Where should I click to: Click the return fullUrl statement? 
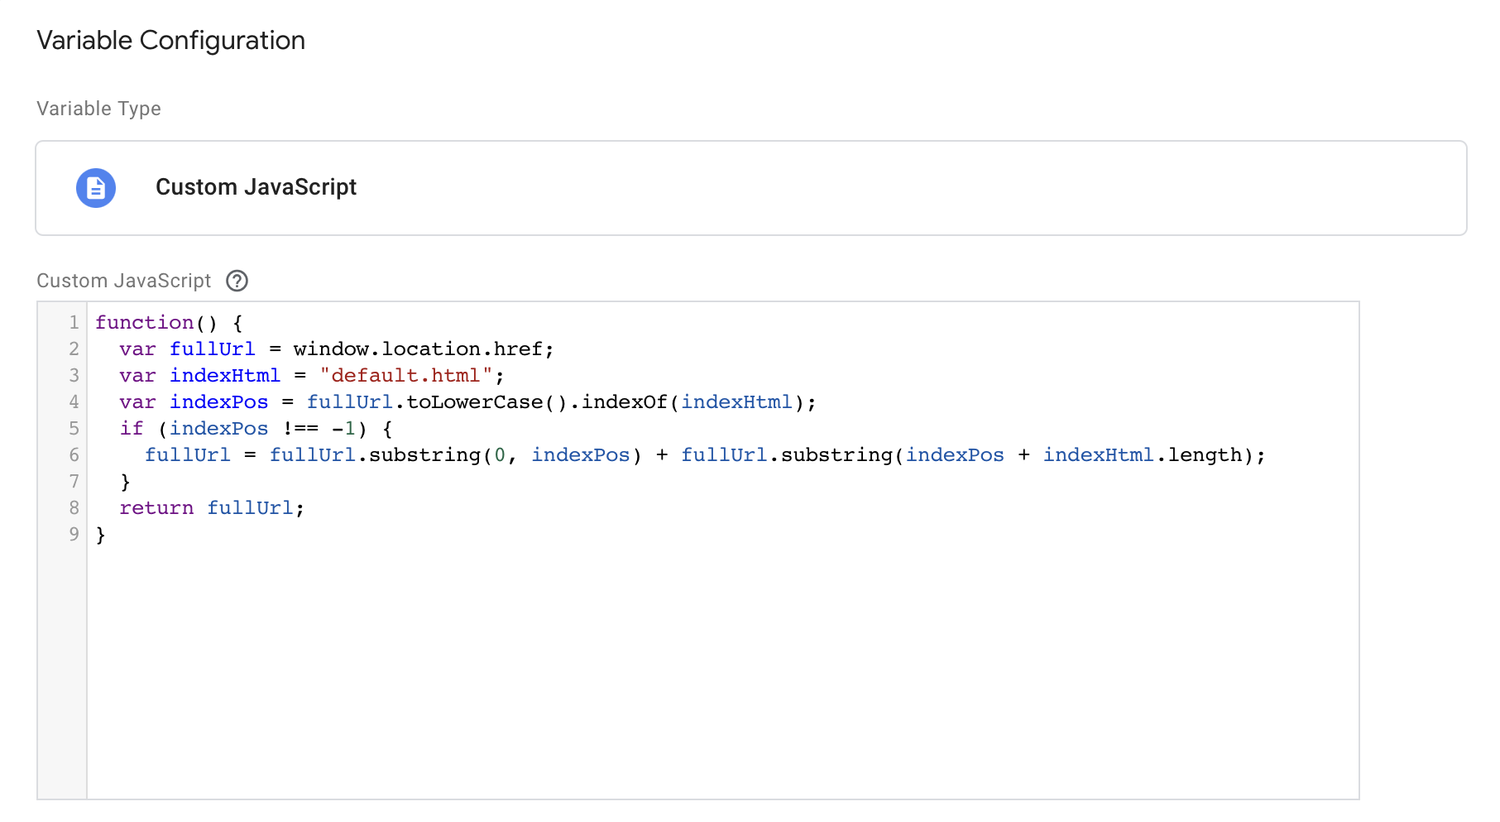coord(210,507)
